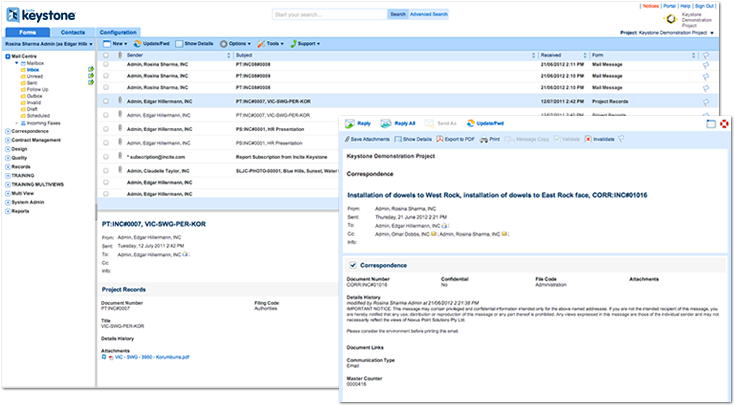Viewport: 734px width, 405px height.
Task: Expand the Correspondence tree node
Action: coord(7,132)
